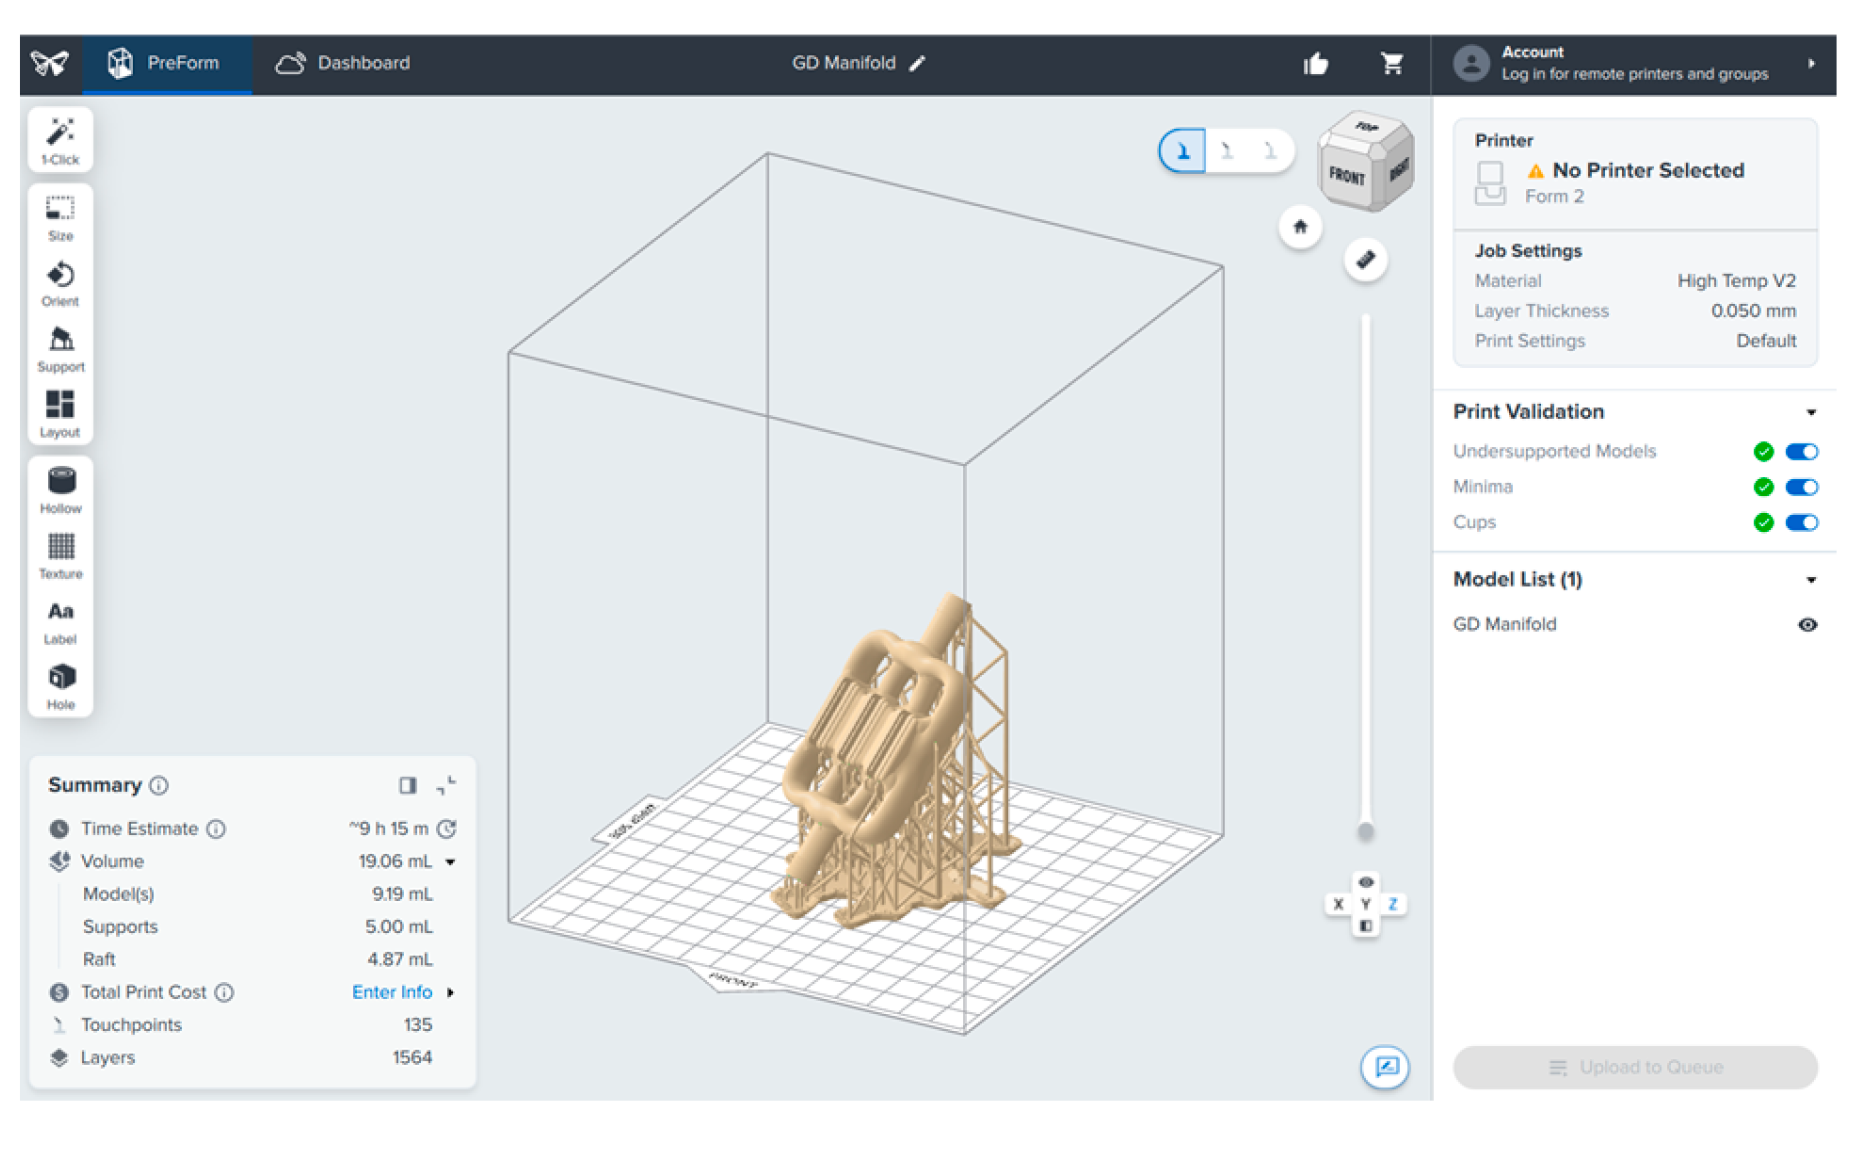The image size is (1862, 1160).
Task: Switch to the Dashboard tab
Action: pyautogui.click(x=343, y=63)
